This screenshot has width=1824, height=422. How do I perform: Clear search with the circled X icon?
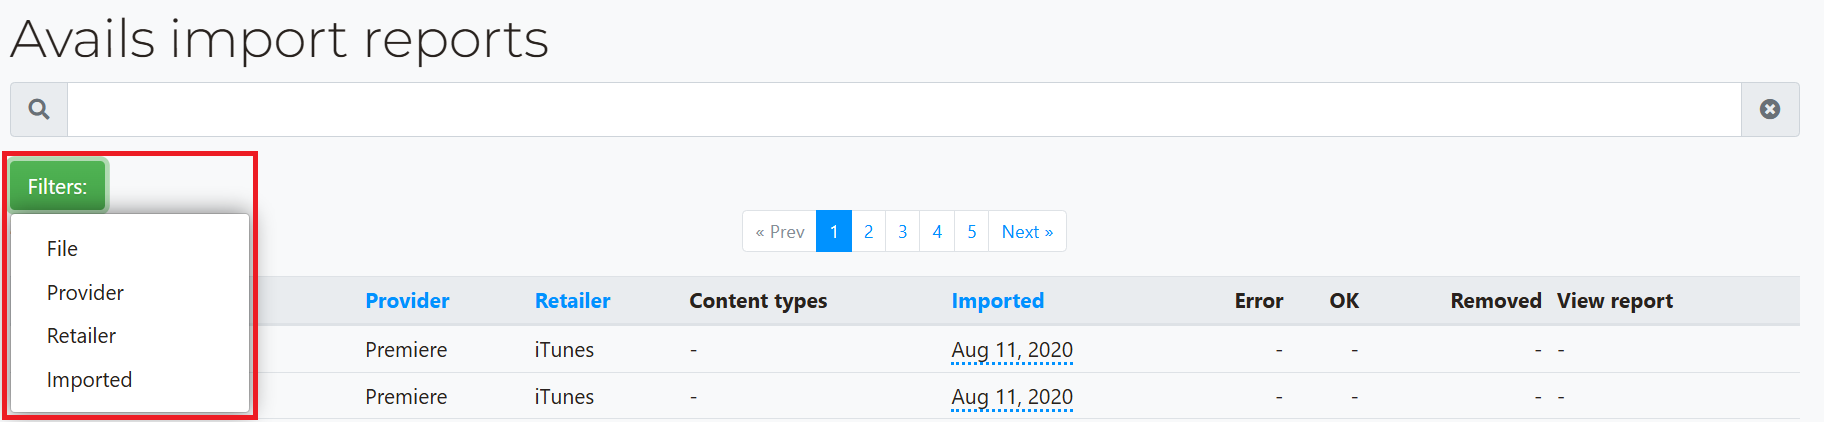(x=1770, y=109)
